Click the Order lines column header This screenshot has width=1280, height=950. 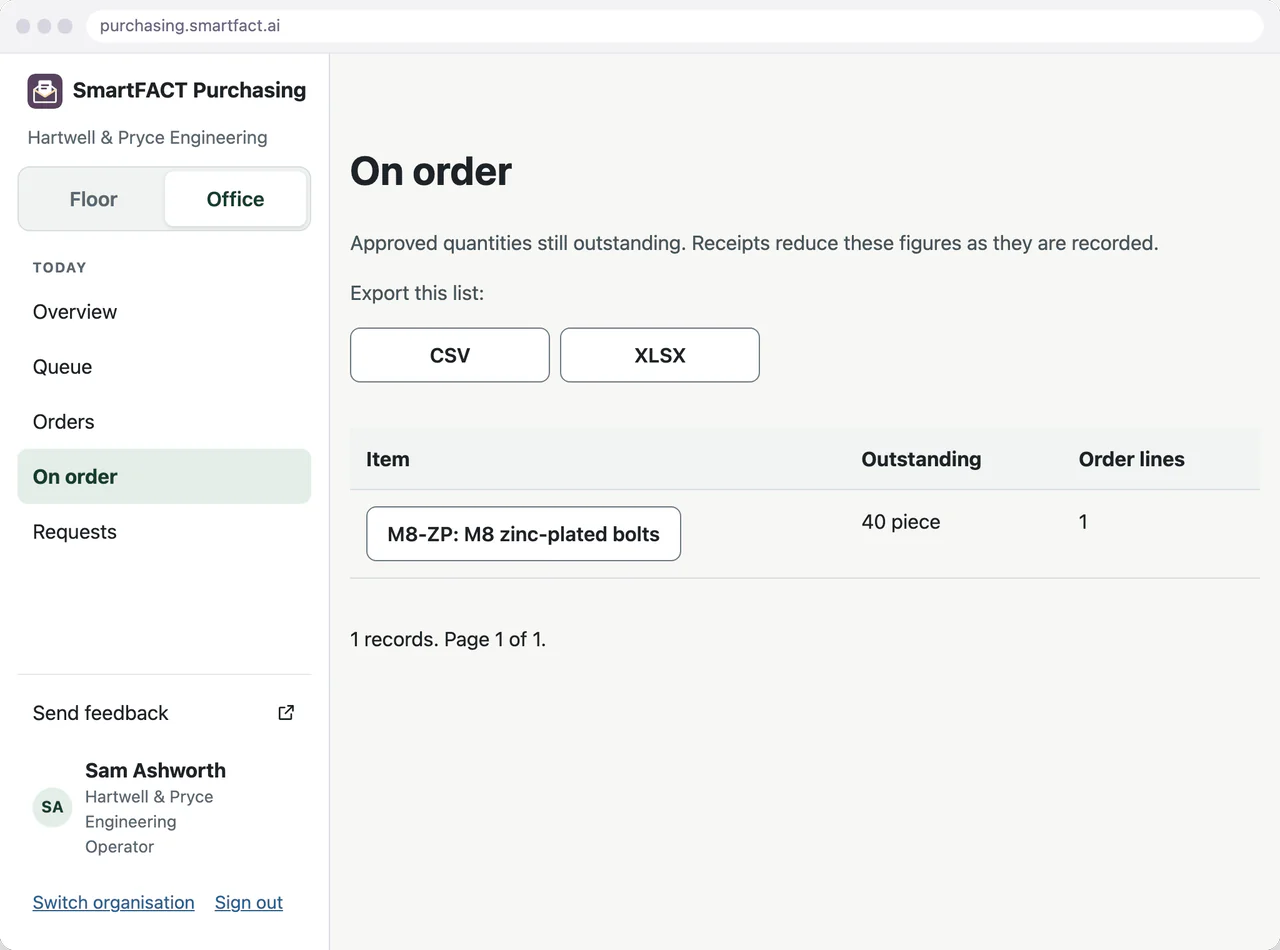(x=1132, y=460)
